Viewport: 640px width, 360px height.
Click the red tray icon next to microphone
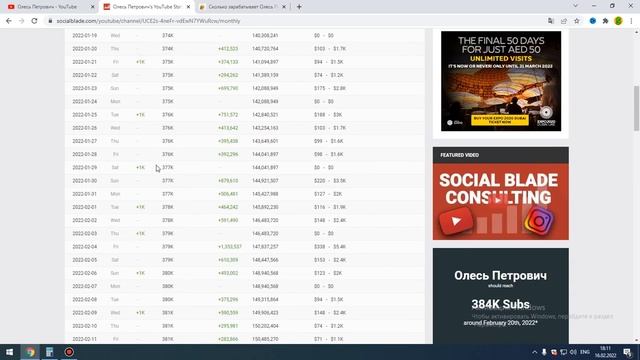554,352
